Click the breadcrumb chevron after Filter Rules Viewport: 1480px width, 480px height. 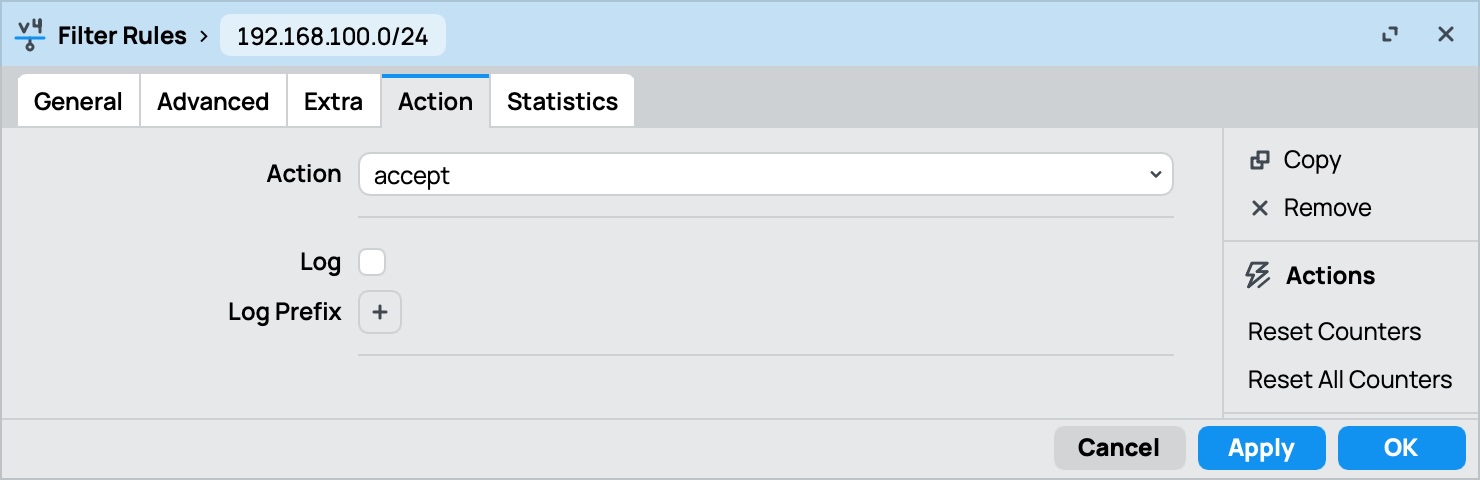[204, 36]
